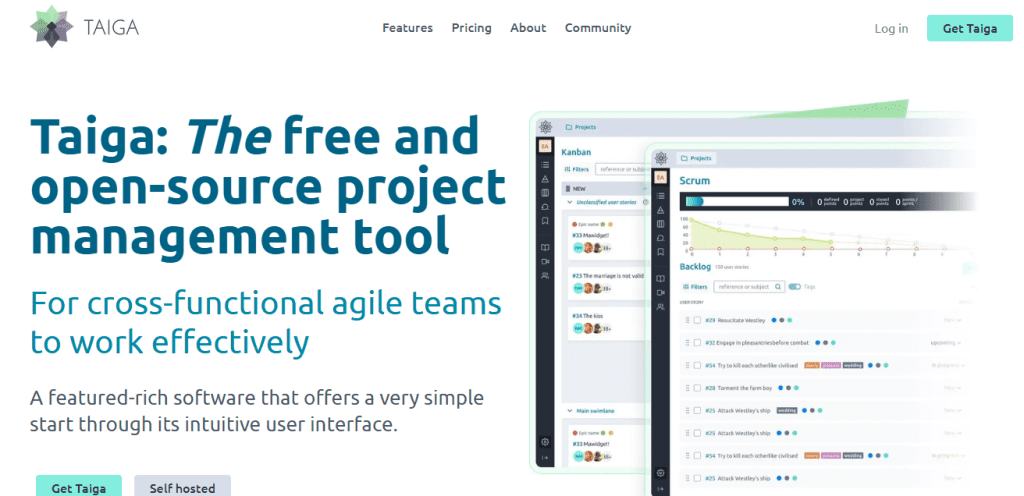Open the Community page
The image size is (1024, 496).
coord(598,28)
